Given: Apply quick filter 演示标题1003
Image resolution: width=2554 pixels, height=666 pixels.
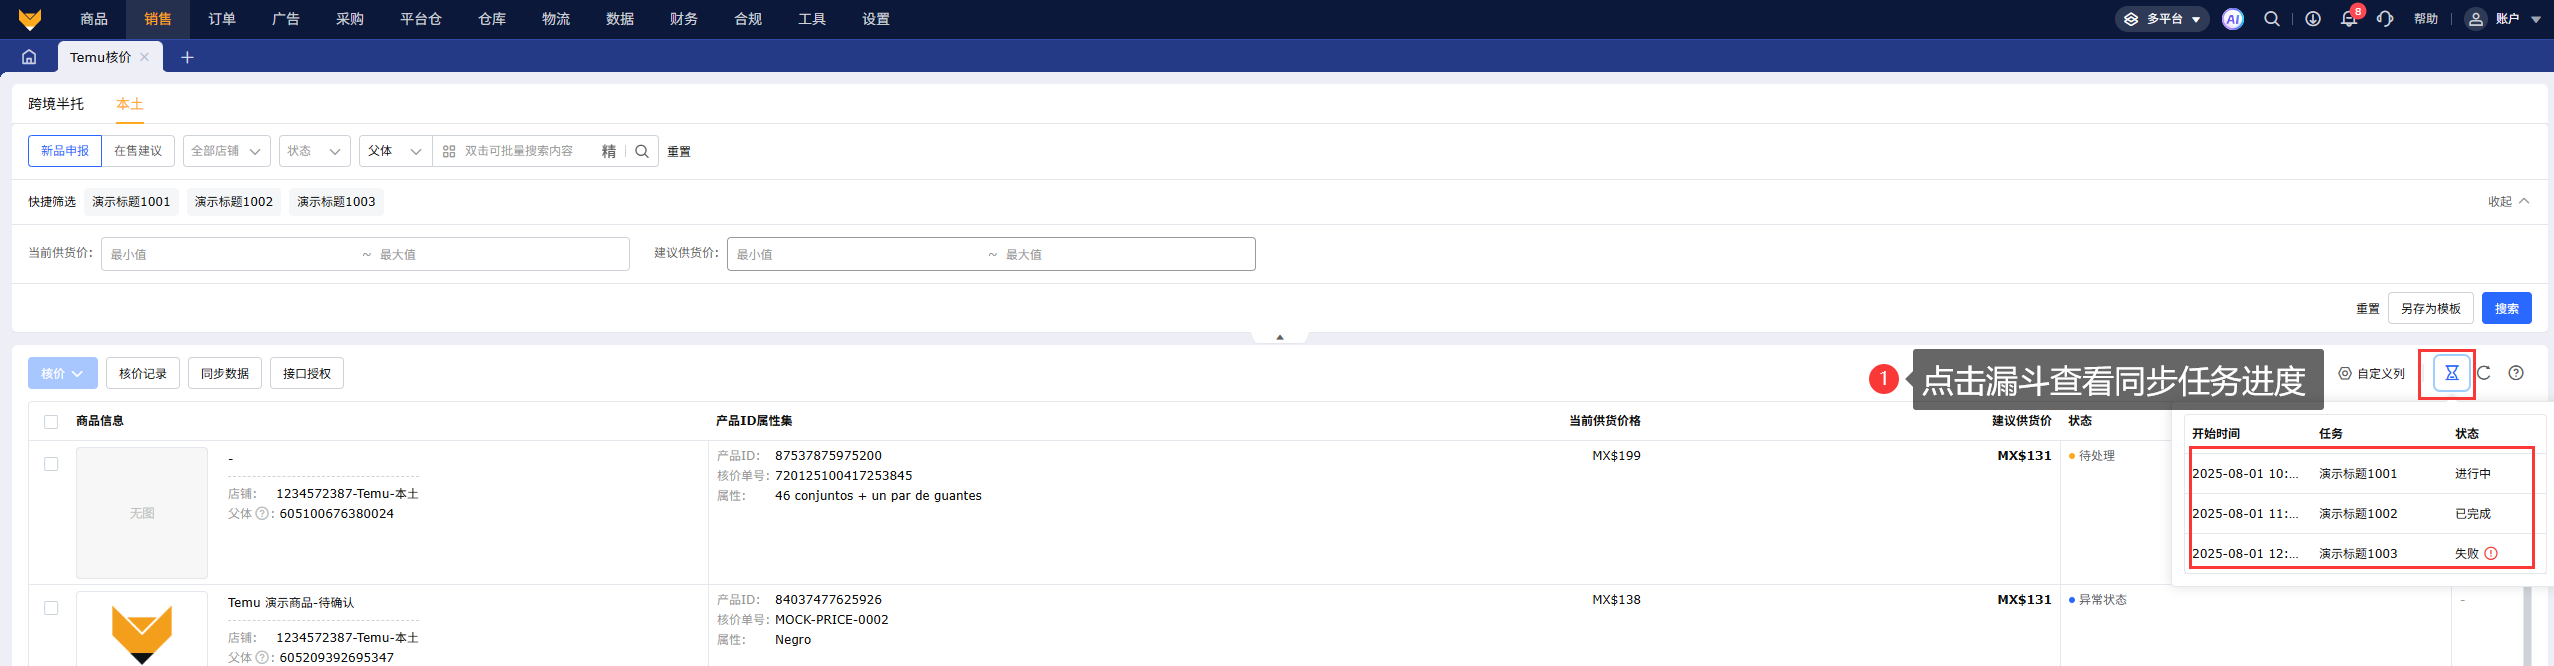Looking at the screenshot, I should (336, 202).
